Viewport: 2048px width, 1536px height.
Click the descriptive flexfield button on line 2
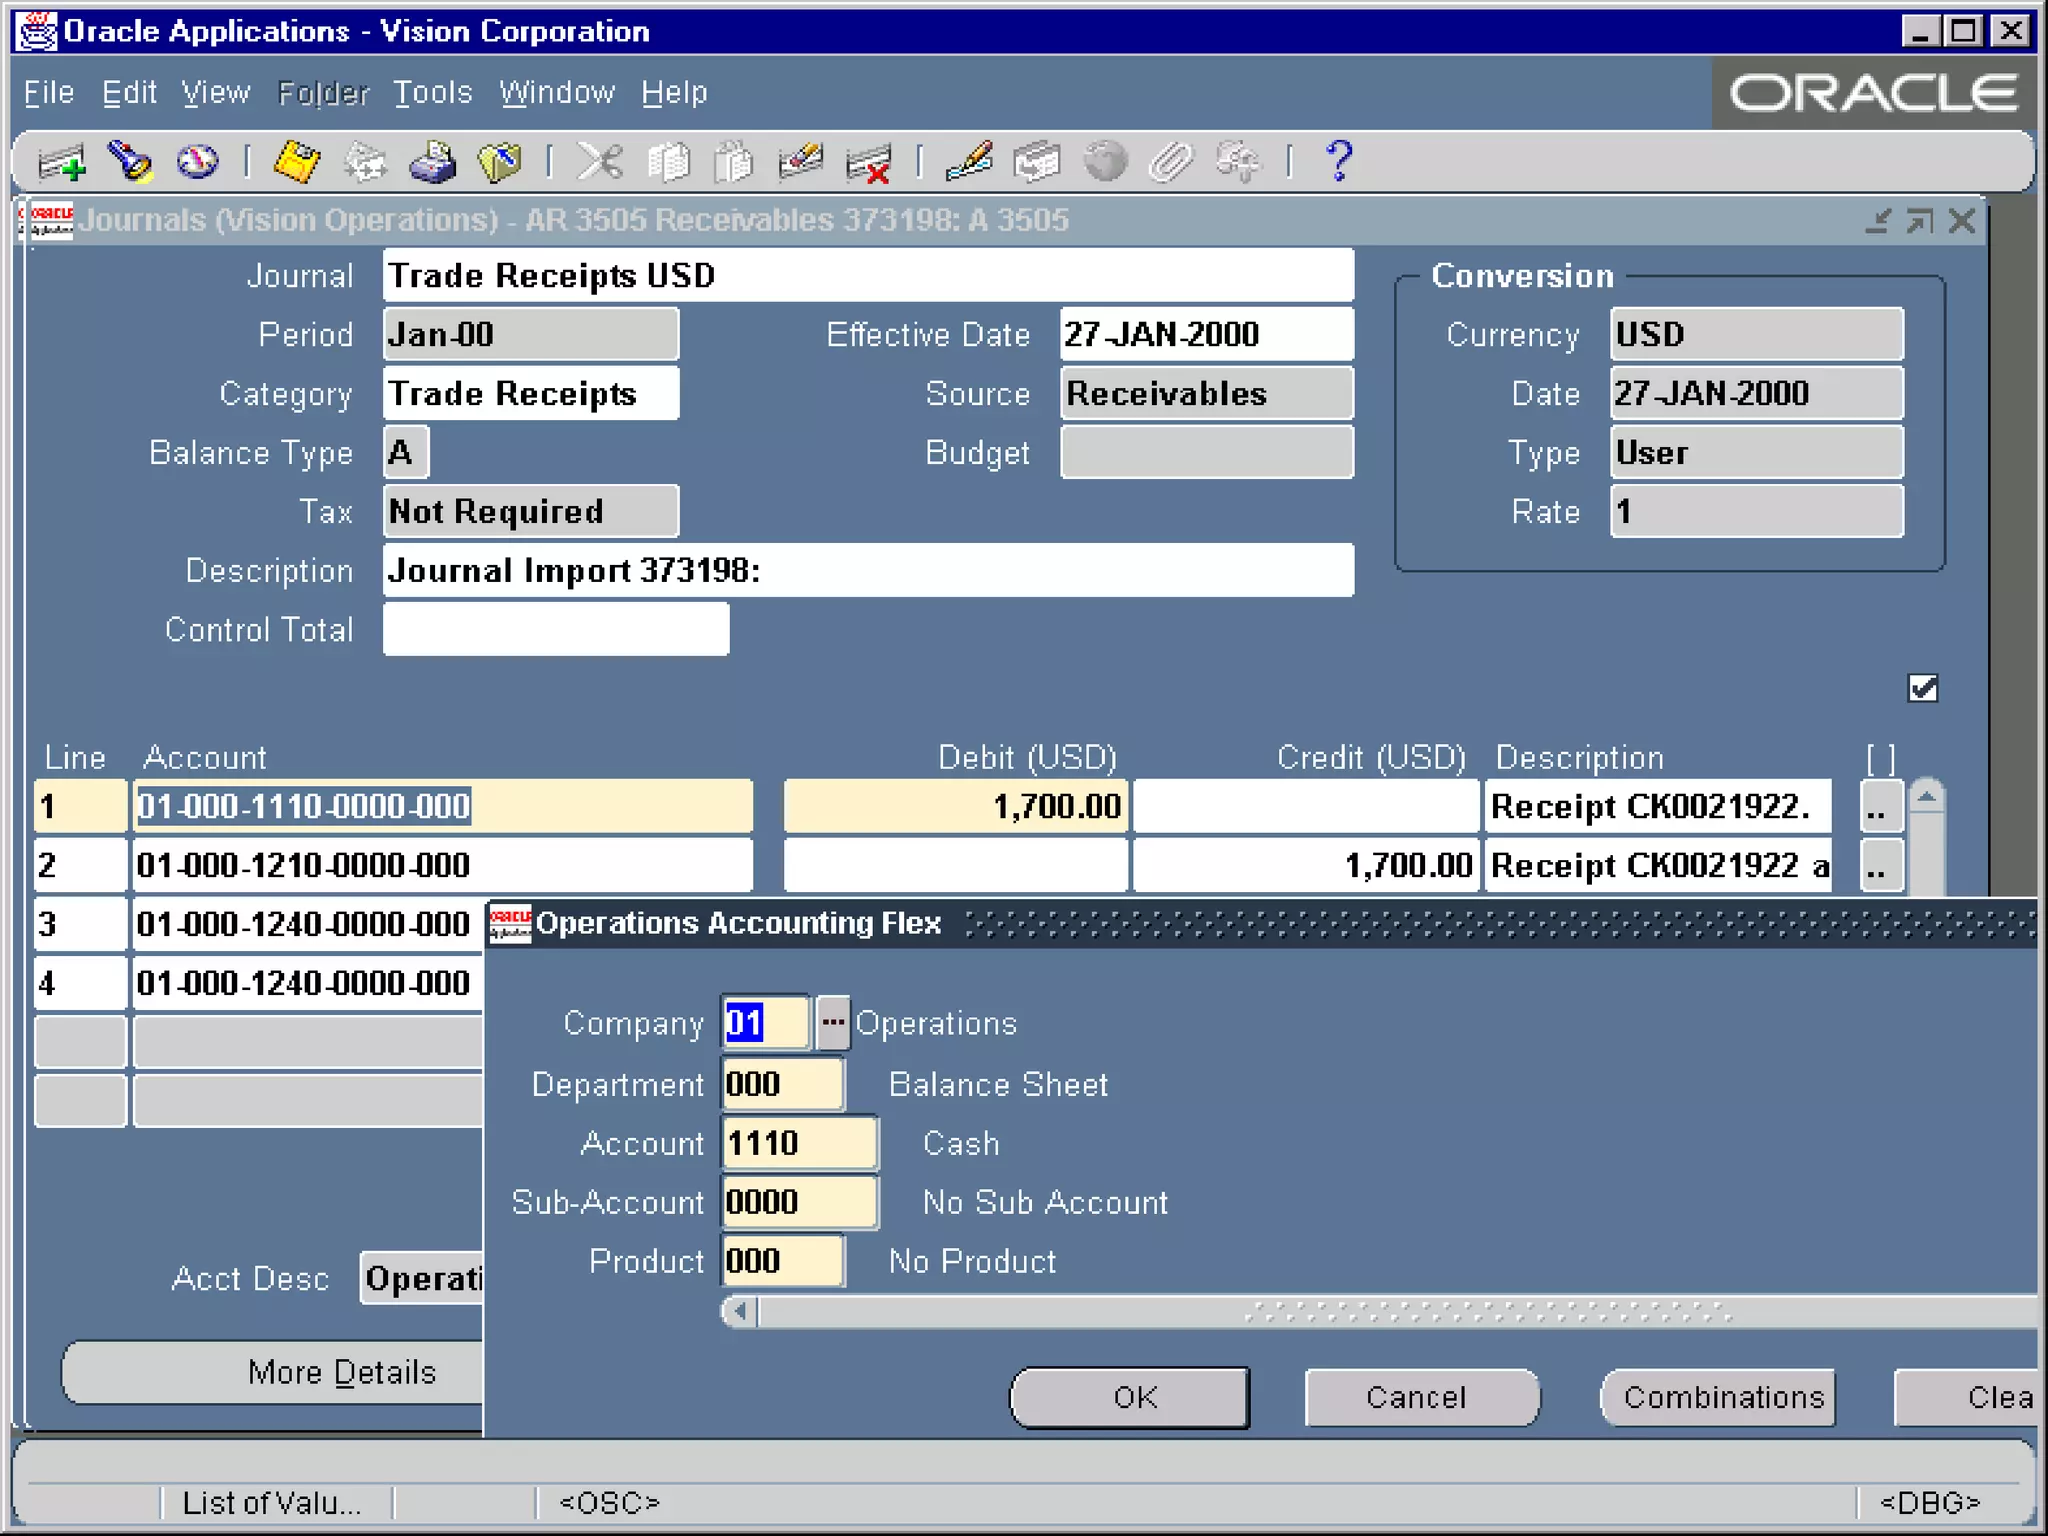point(1880,866)
